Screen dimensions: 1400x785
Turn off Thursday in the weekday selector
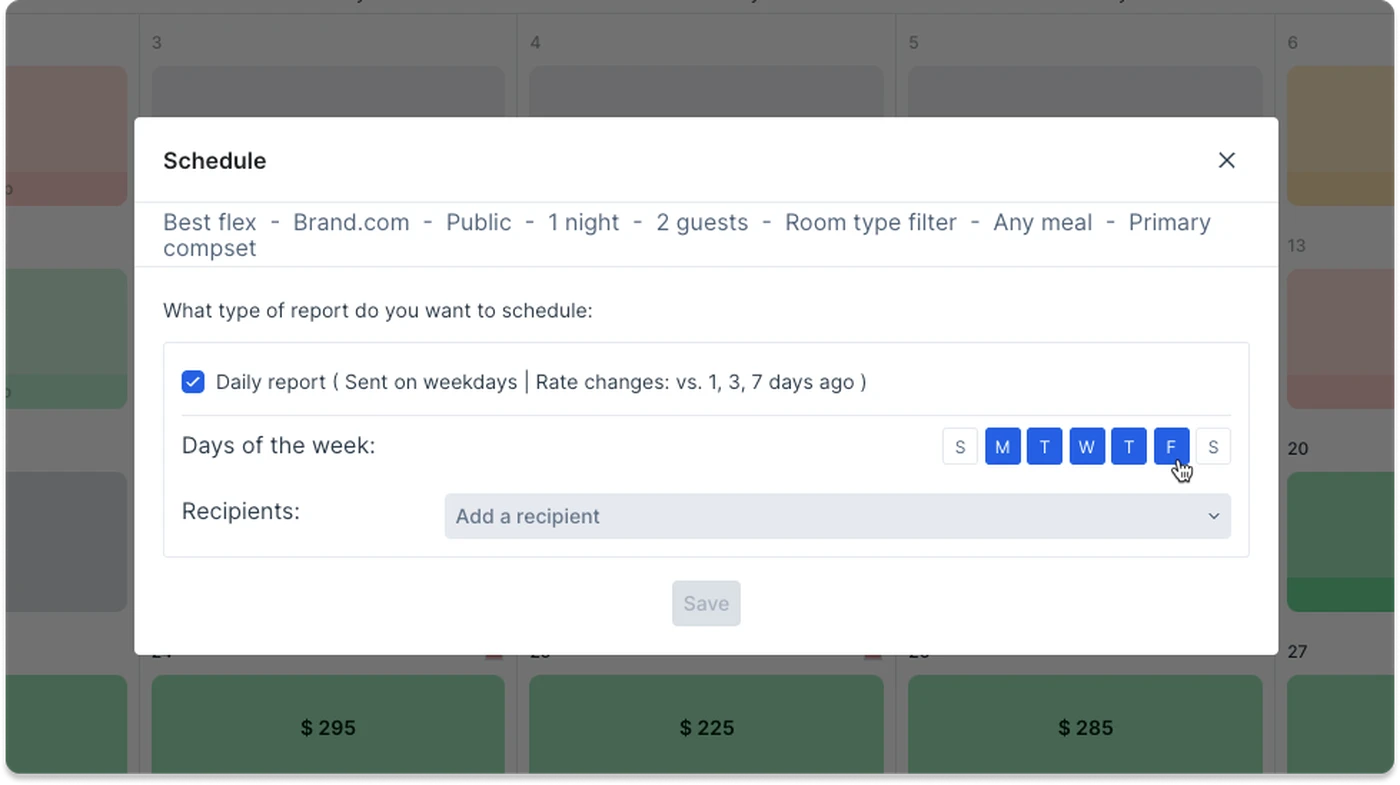[1129, 447]
